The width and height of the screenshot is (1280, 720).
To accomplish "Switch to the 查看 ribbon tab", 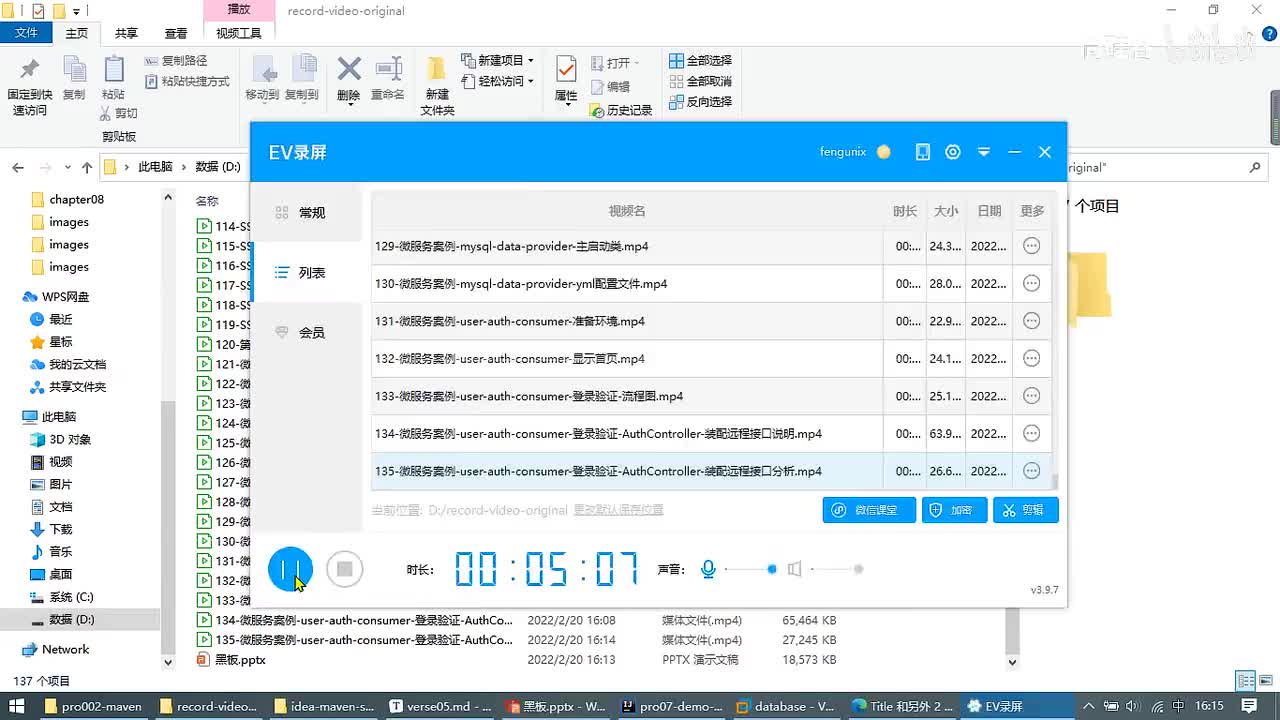I will point(176,33).
